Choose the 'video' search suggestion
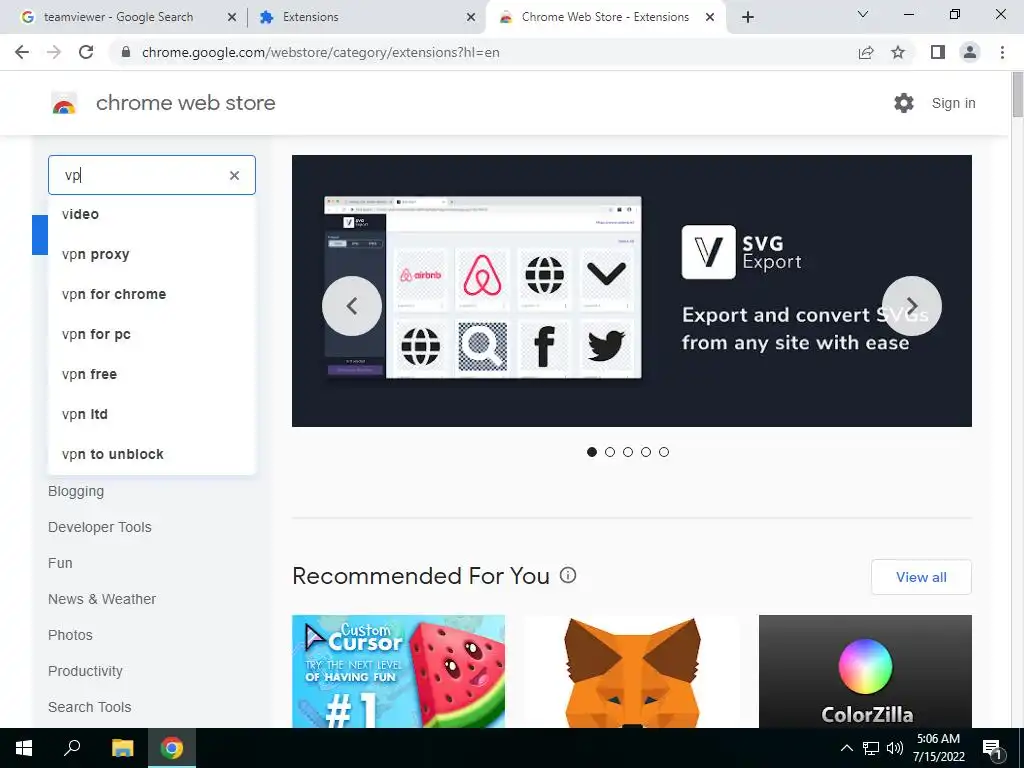 point(152,214)
